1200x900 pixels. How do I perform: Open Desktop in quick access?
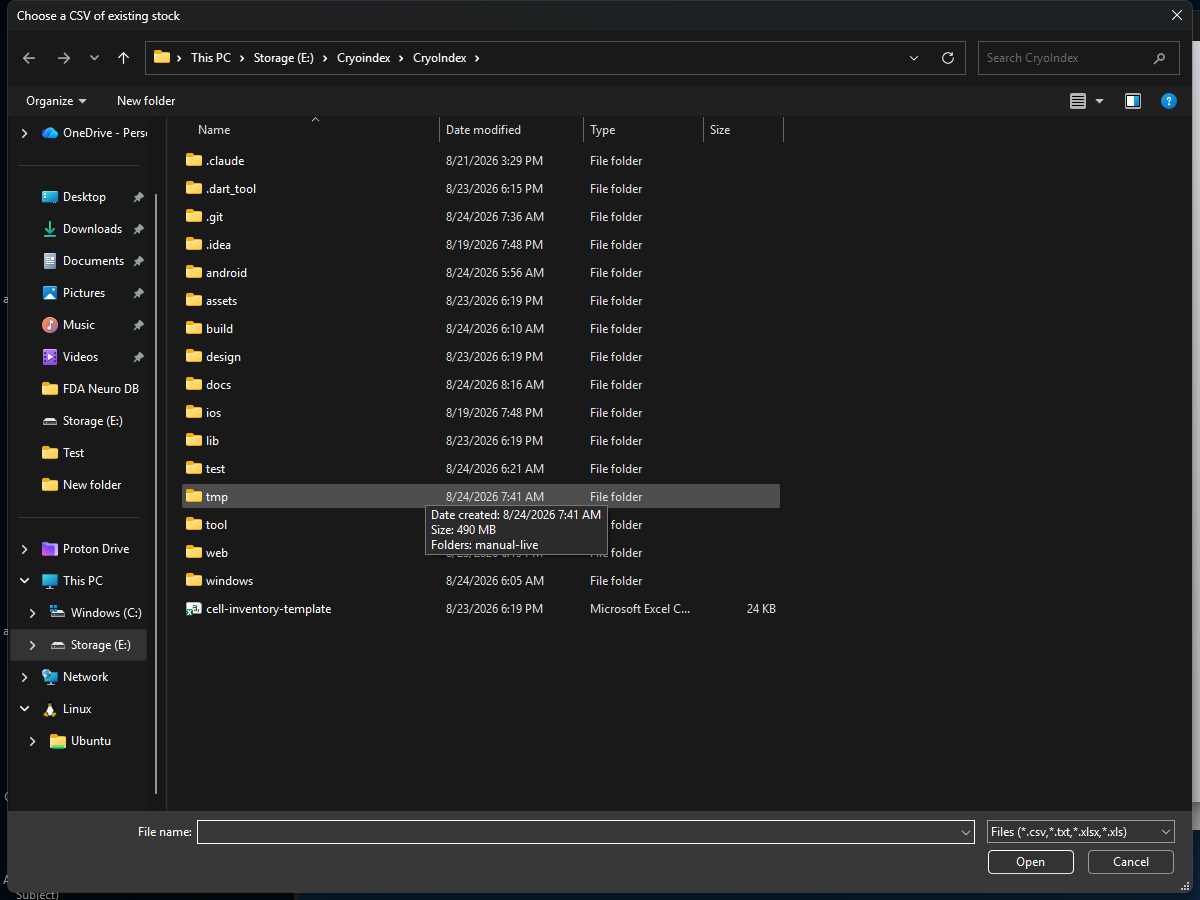click(84, 197)
